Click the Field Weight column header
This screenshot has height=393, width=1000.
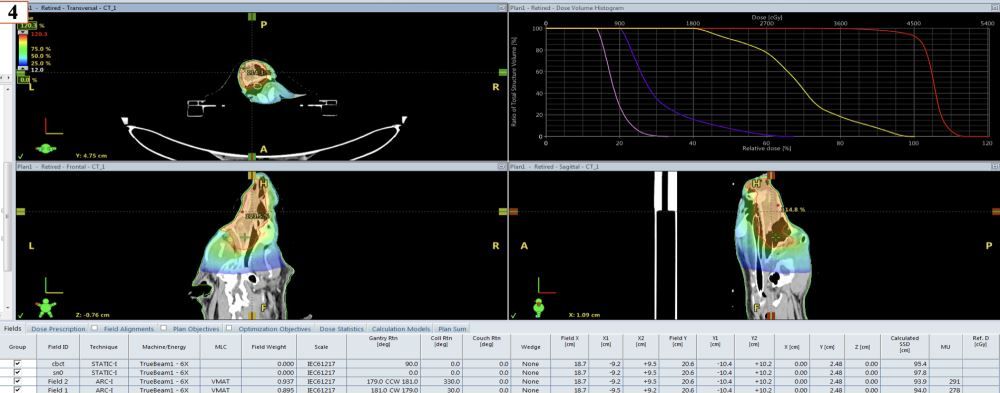pyautogui.click(x=268, y=347)
